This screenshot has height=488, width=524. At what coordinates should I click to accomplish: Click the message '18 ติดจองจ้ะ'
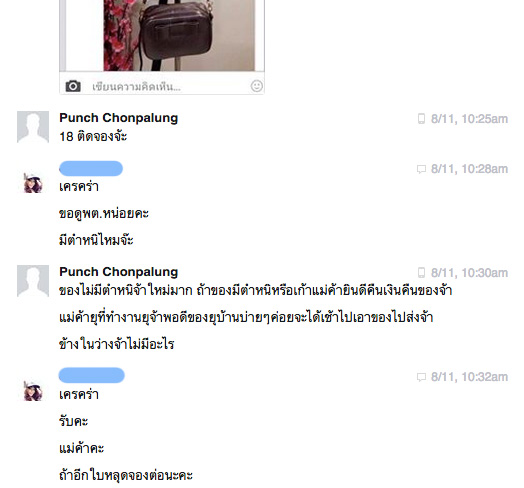(93, 136)
